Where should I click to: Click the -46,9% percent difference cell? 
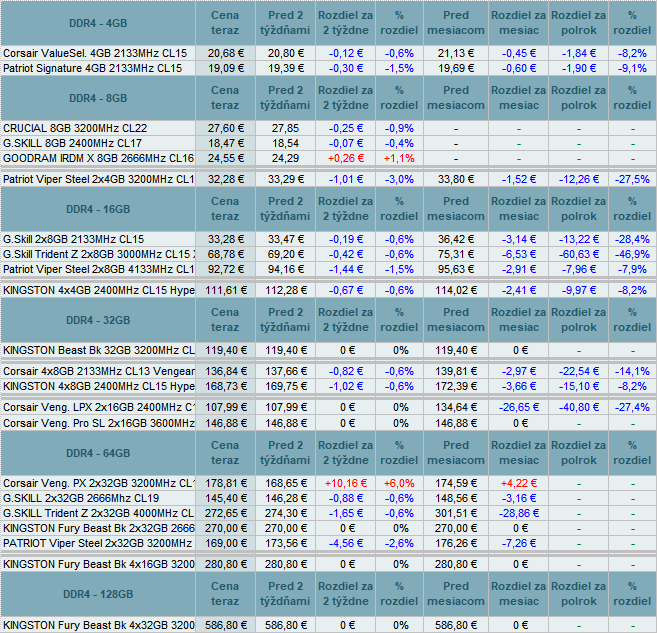pyautogui.click(x=632, y=254)
